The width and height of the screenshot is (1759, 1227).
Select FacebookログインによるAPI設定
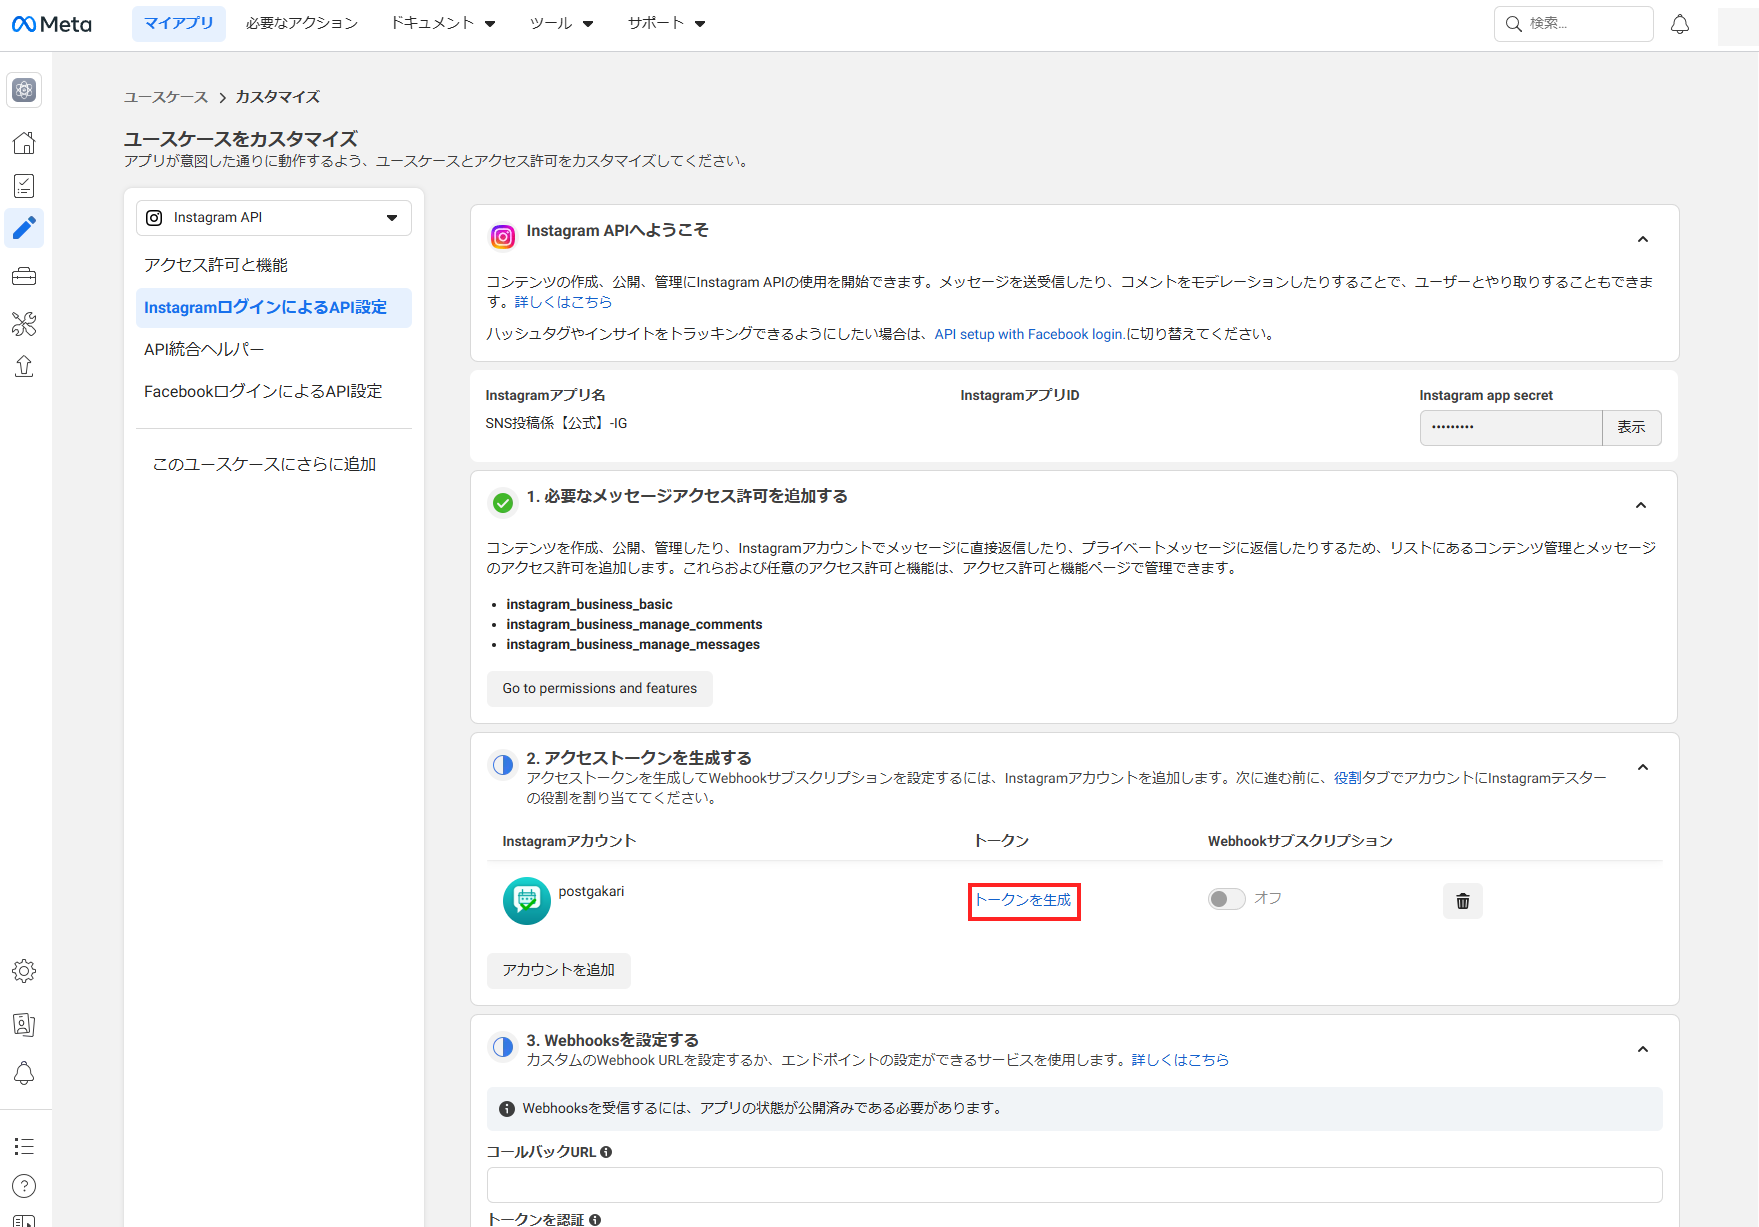click(x=274, y=391)
